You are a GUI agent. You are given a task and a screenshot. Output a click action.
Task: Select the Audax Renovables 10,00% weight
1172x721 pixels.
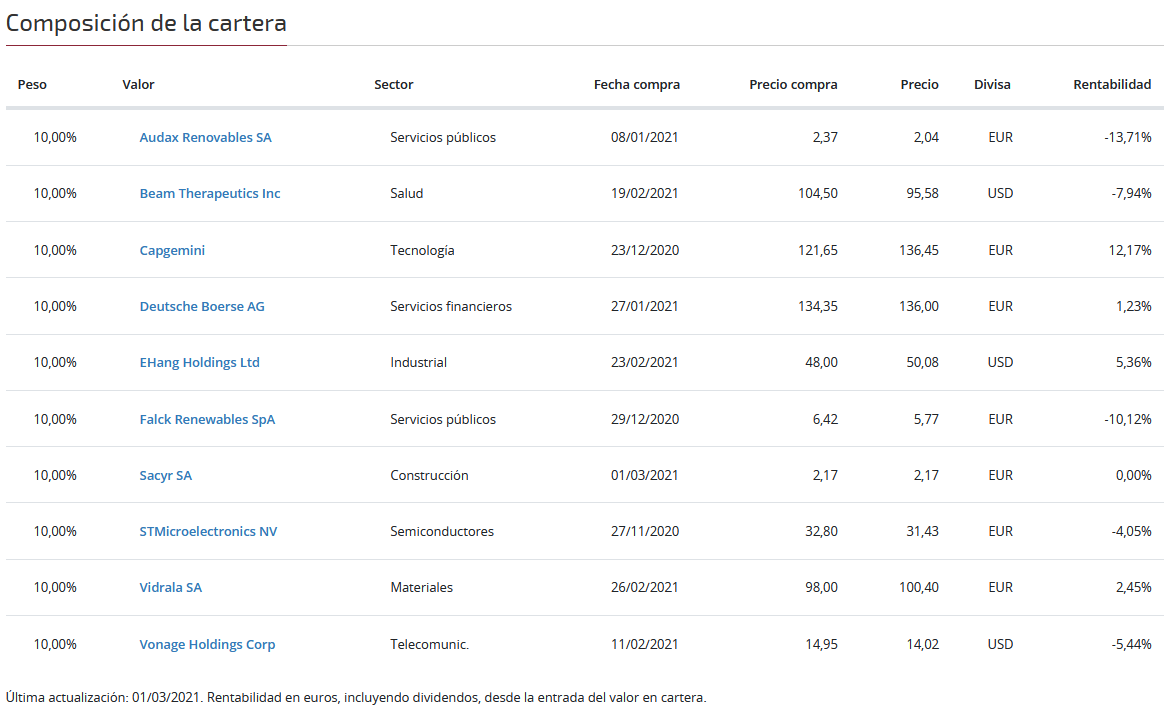tap(55, 137)
